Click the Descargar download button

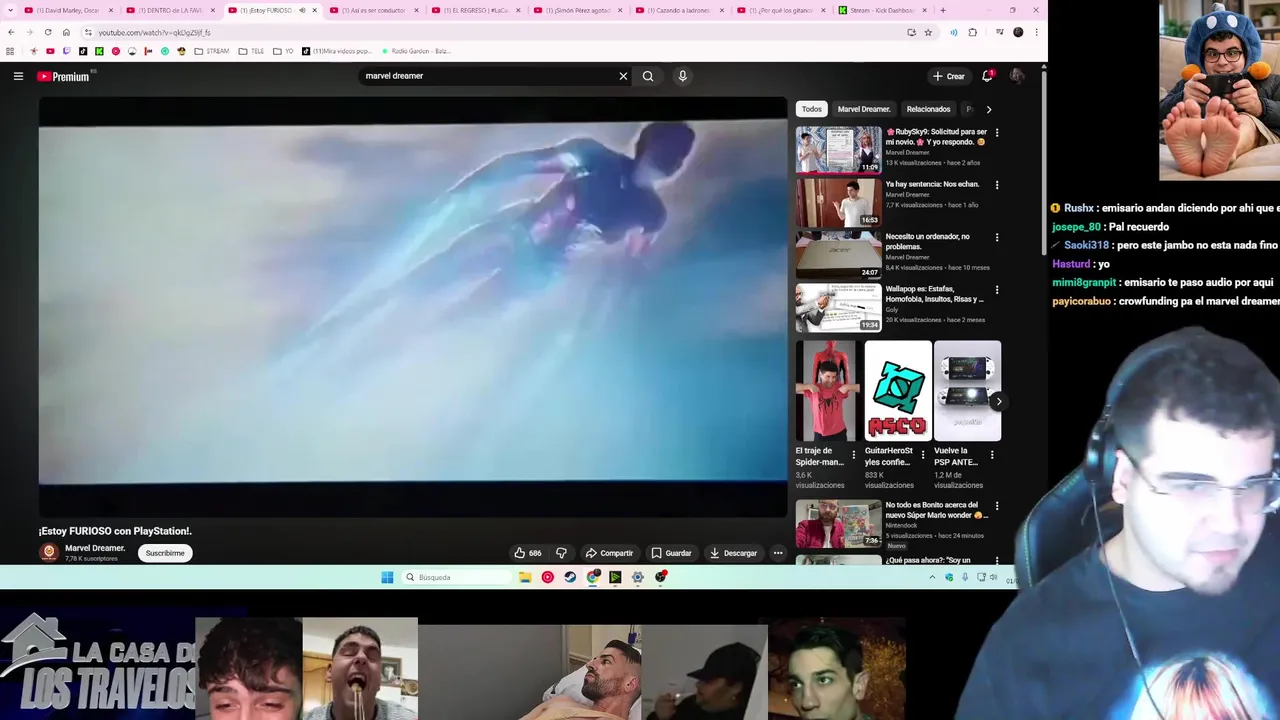(733, 553)
